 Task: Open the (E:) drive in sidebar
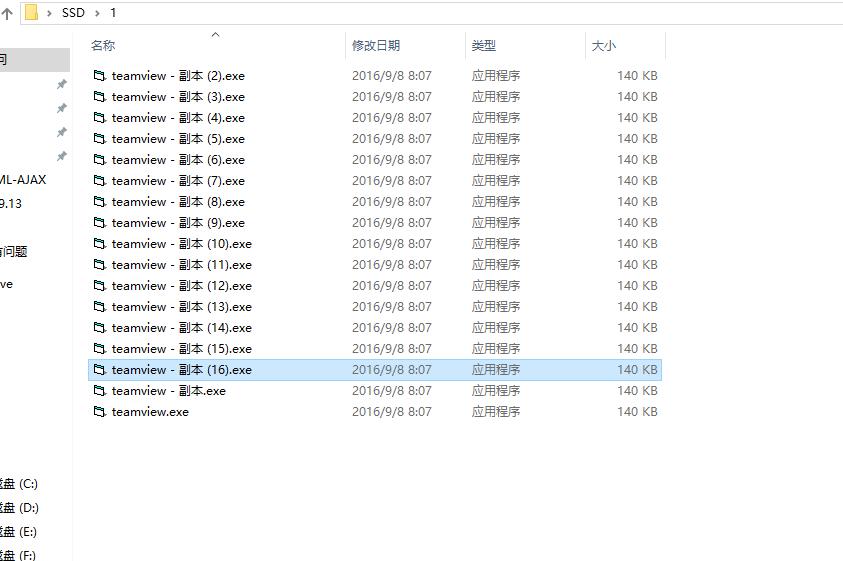[18, 532]
